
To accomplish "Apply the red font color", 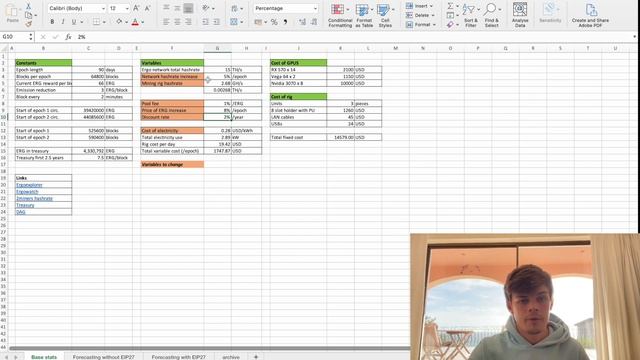I will [135, 22].
